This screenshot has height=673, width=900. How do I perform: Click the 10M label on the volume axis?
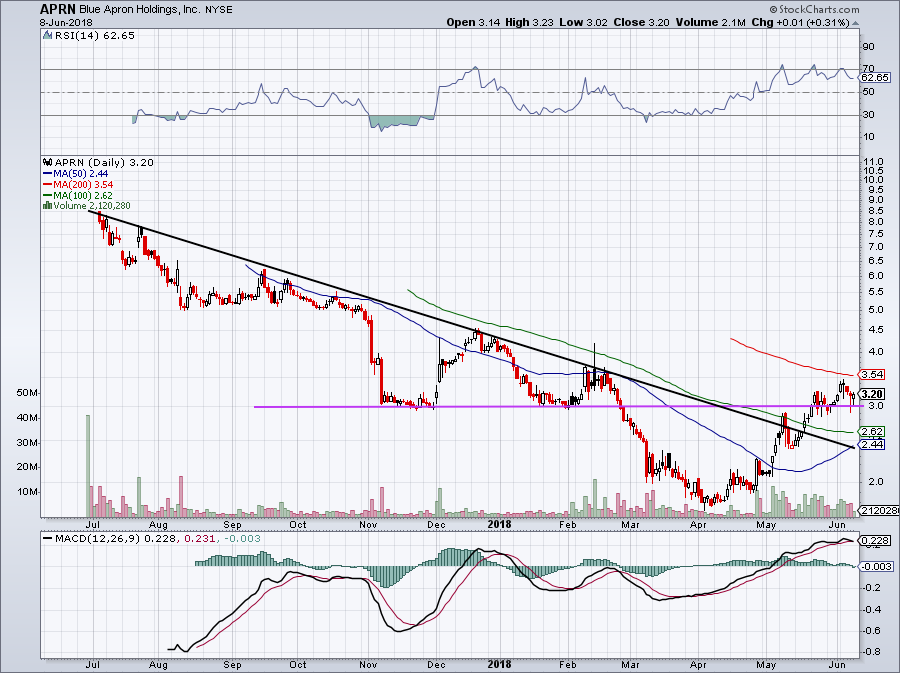tap(28, 492)
